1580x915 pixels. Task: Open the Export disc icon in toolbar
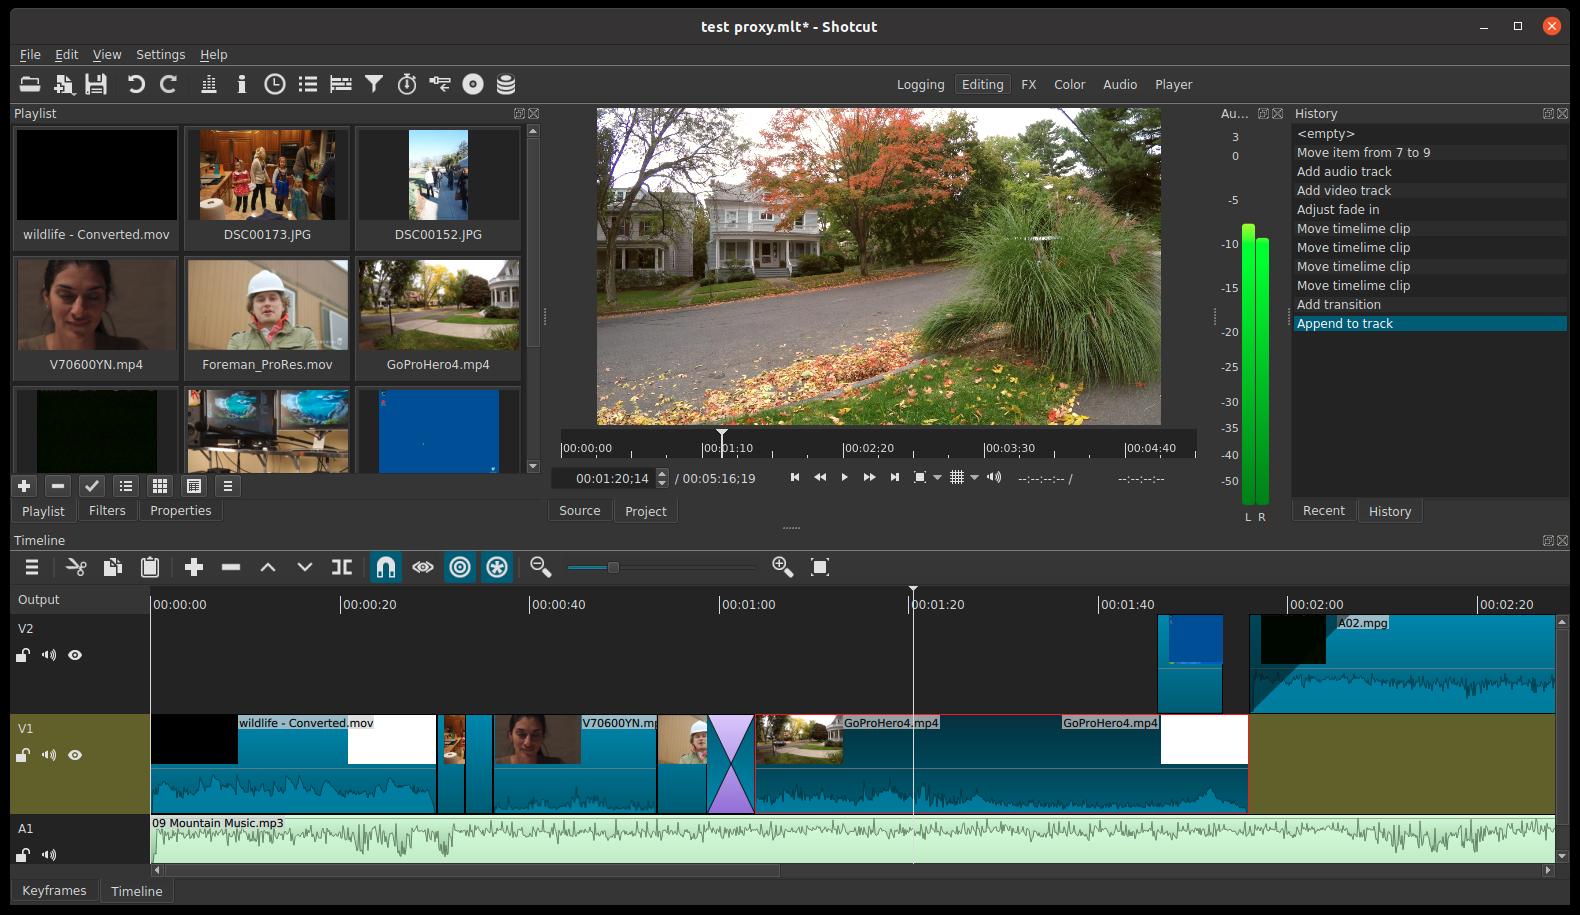point(473,85)
